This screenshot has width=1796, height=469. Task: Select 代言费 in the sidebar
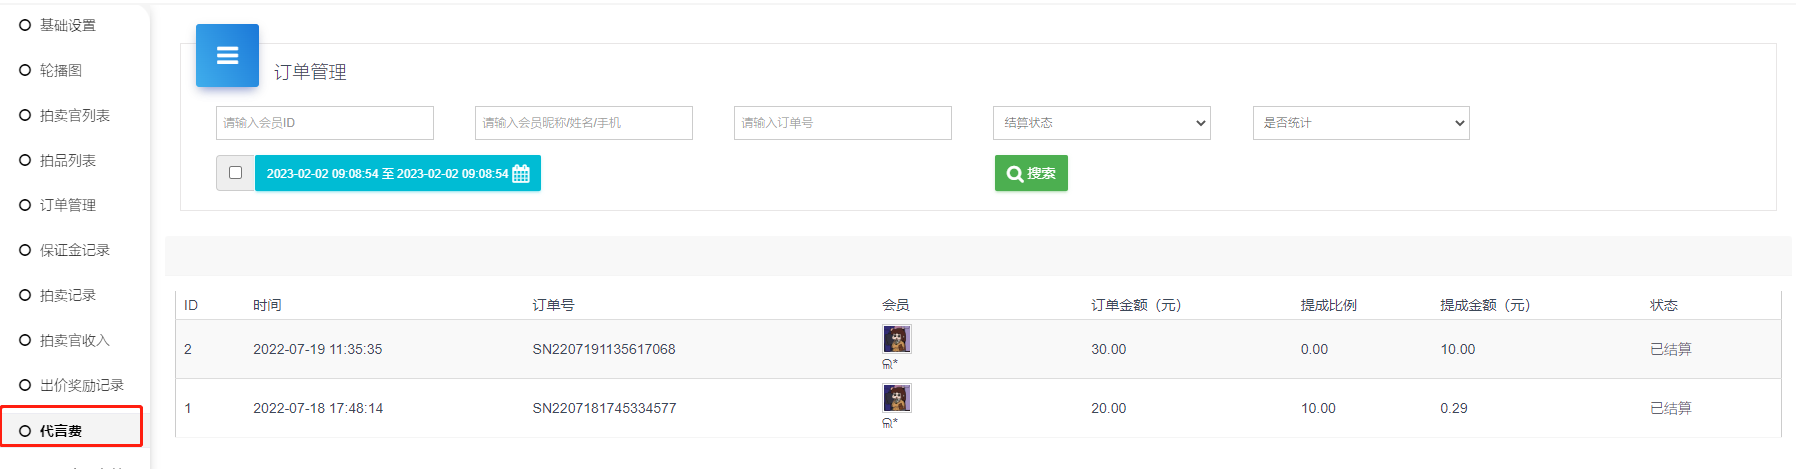click(61, 431)
